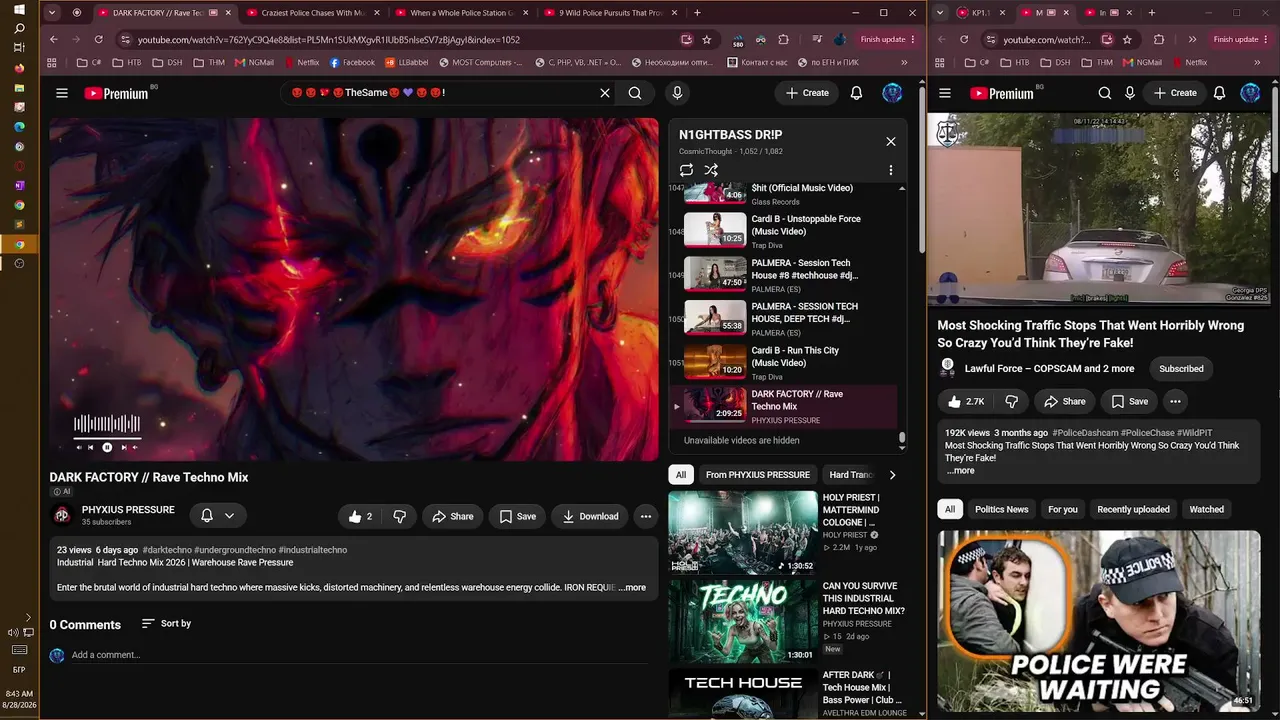
Task: Save the DARK FACTORY video to a playlist
Action: click(518, 516)
